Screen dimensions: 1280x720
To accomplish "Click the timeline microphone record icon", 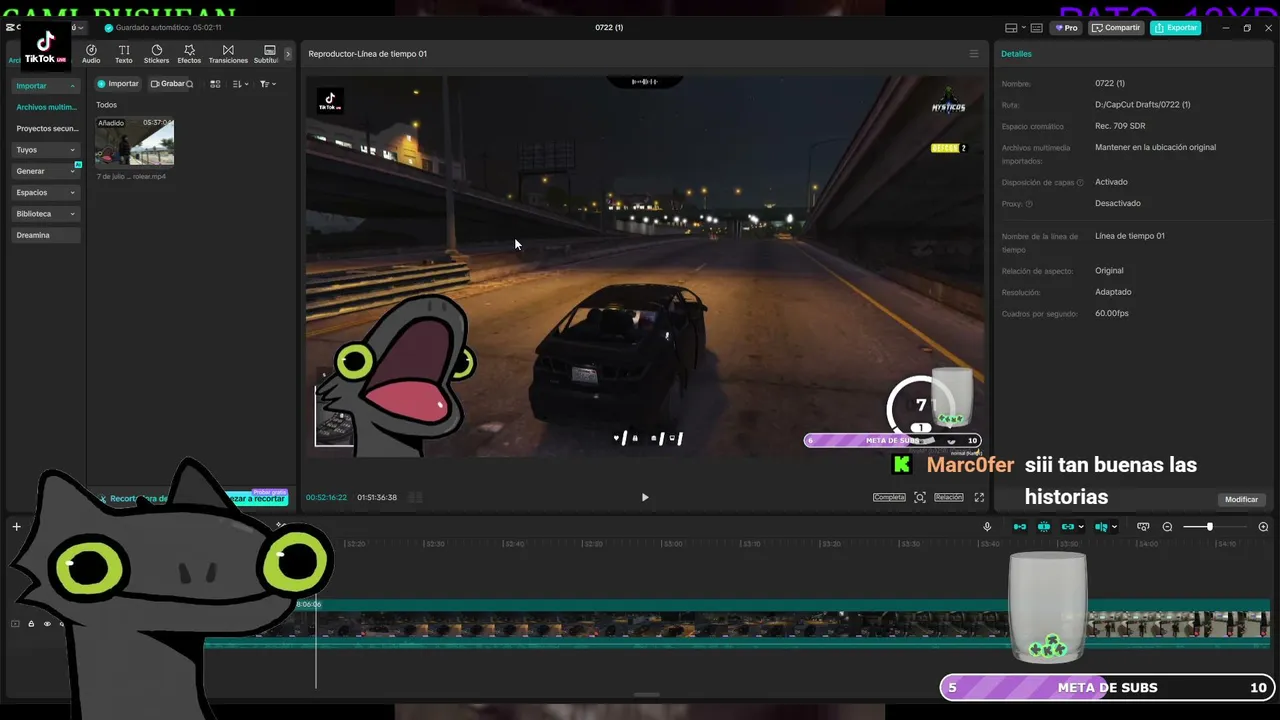I will (987, 527).
